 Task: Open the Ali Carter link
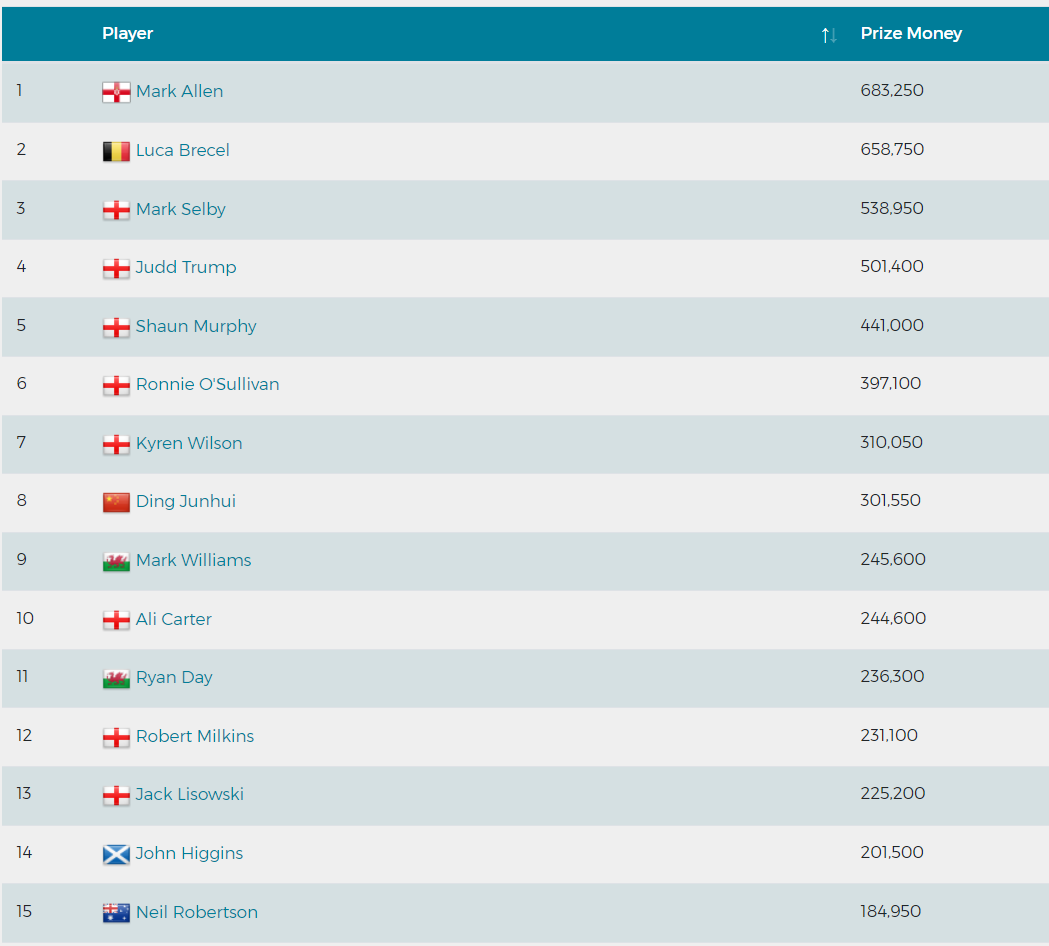(173, 619)
